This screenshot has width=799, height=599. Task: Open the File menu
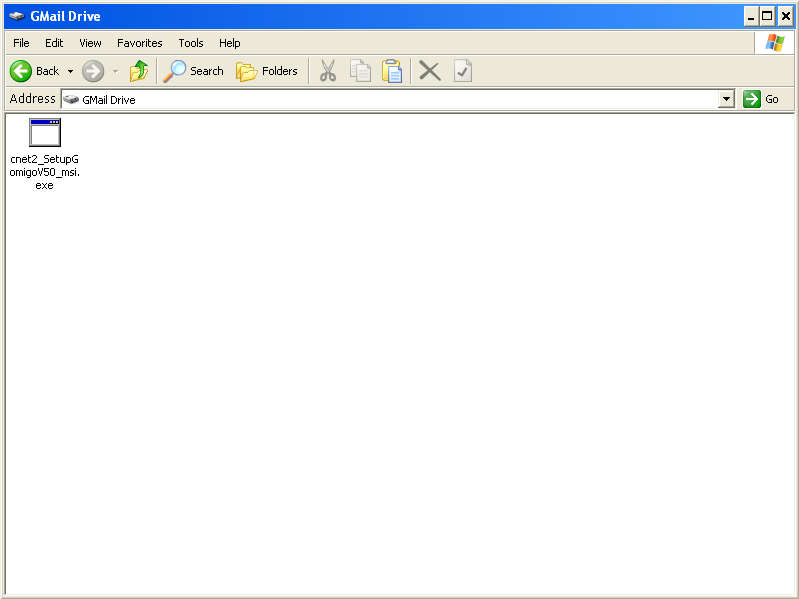tap(21, 43)
